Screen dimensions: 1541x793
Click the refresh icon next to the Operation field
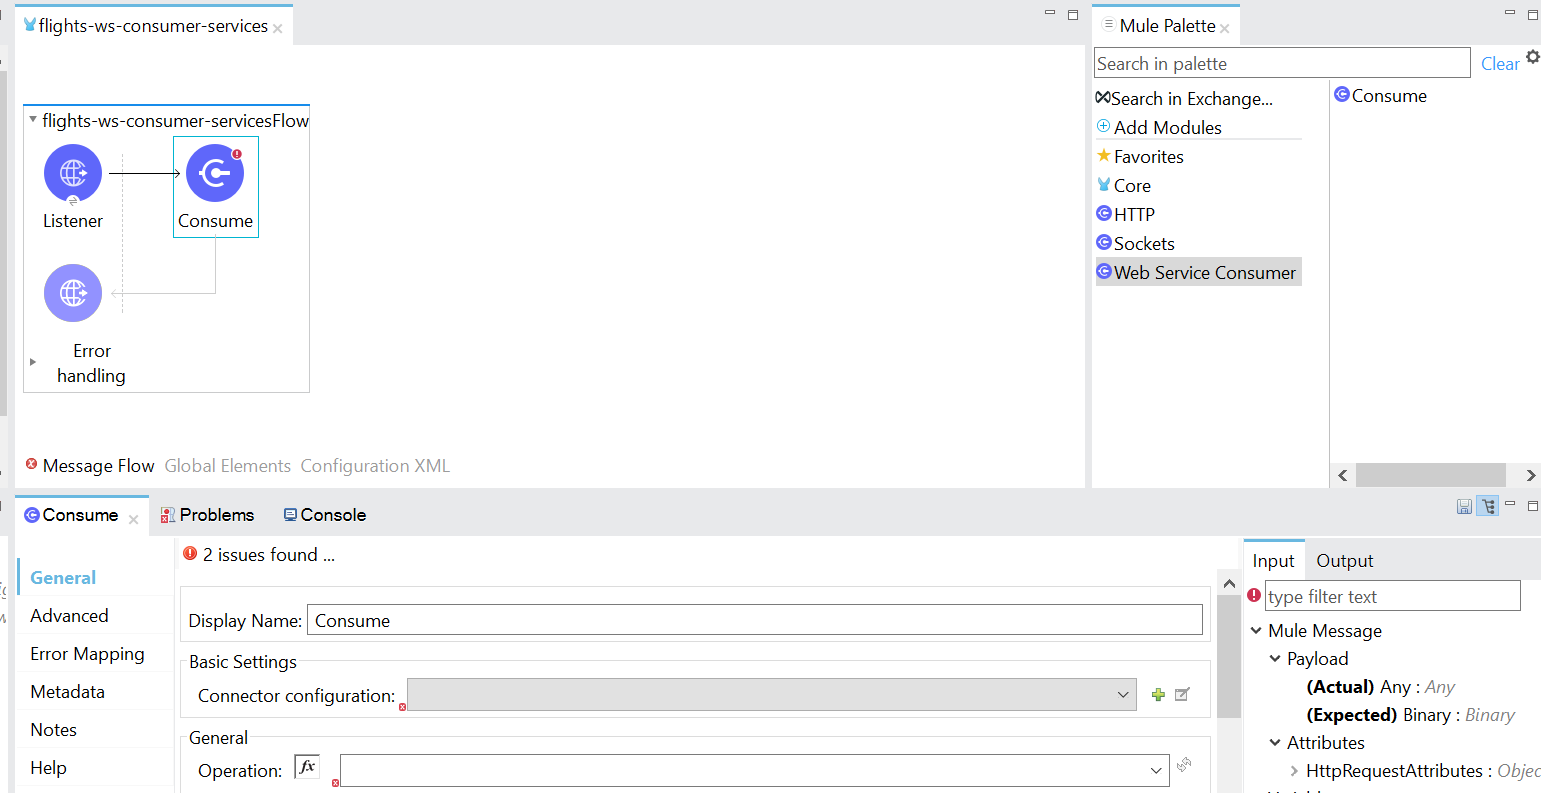pyautogui.click(x=1184, y=763)
